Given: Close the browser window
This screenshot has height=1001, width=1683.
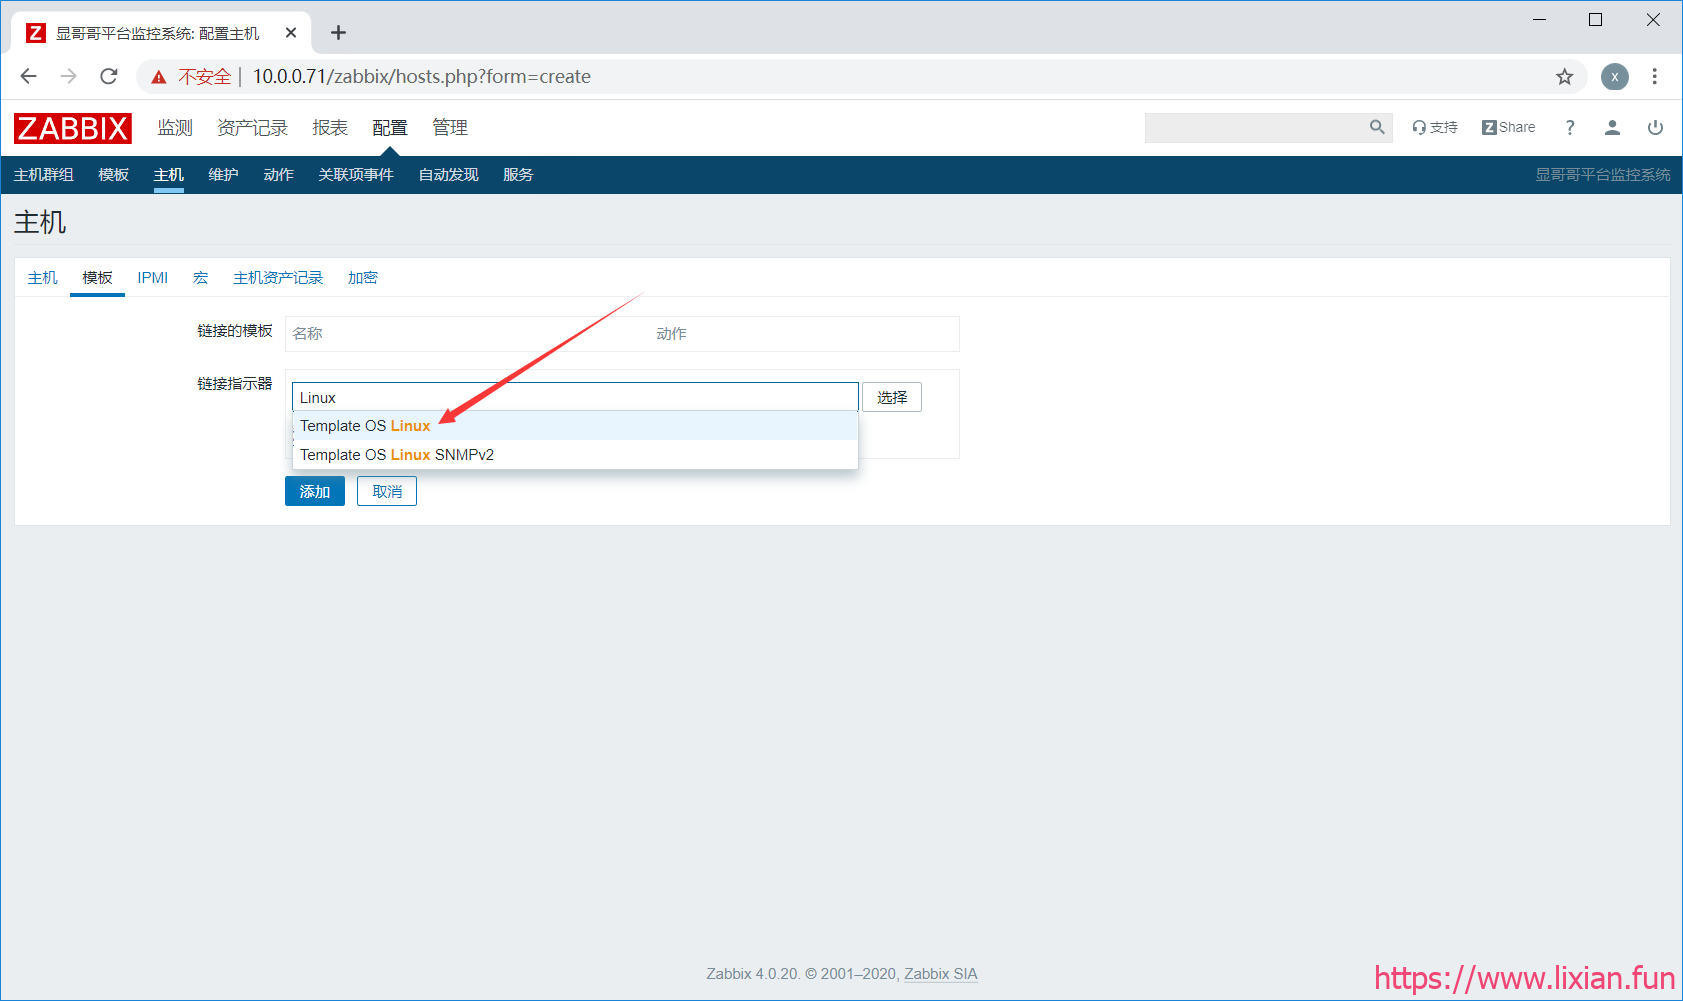Looking at the screenshot, I should coord(1653,20).
